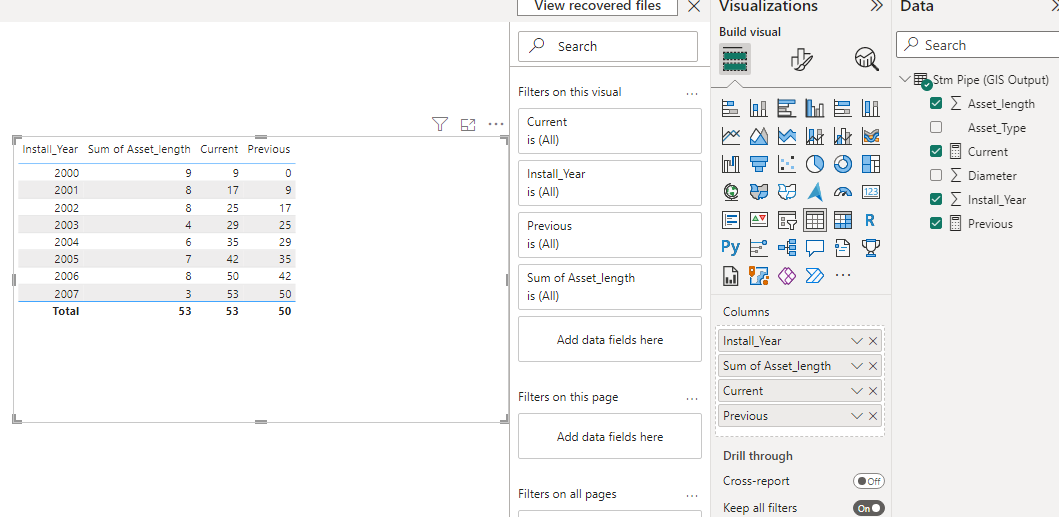Select the Line chart visual
The width and height of the screenshot is (1059, 517).
(731, 137)
